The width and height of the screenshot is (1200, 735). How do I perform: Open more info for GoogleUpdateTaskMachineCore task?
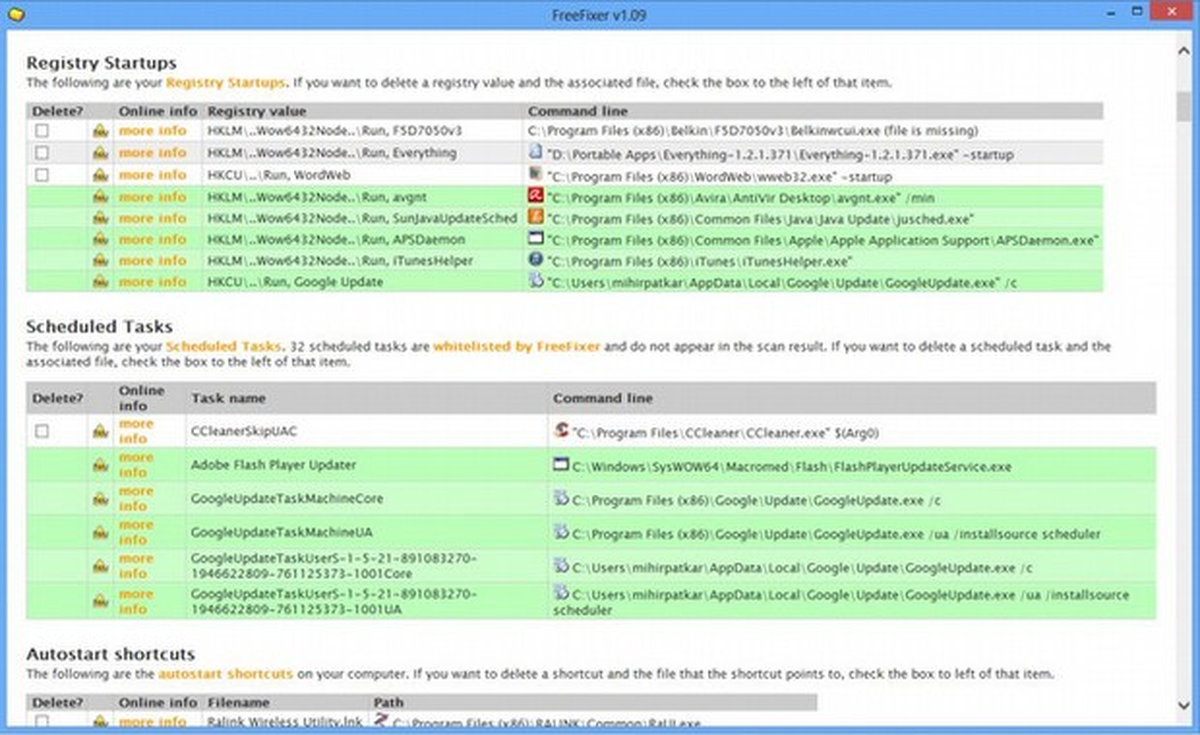click(x=136, y=499)
